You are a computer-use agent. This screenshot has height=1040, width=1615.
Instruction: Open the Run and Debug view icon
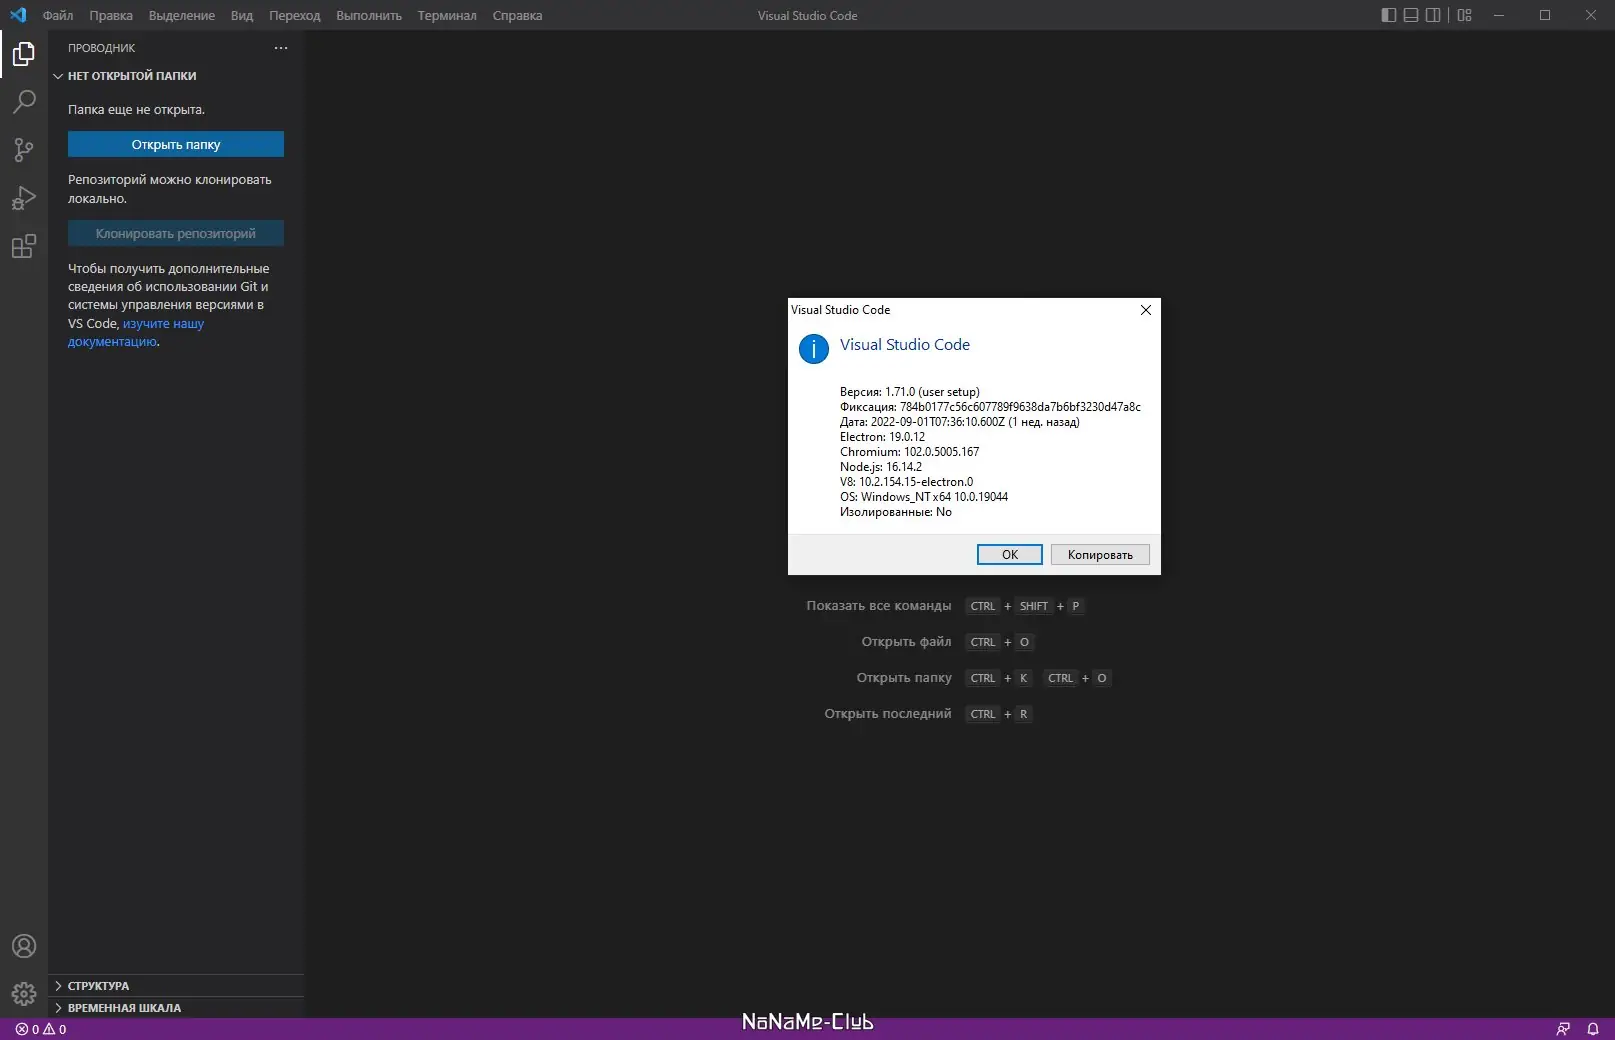tap(24, 198)
